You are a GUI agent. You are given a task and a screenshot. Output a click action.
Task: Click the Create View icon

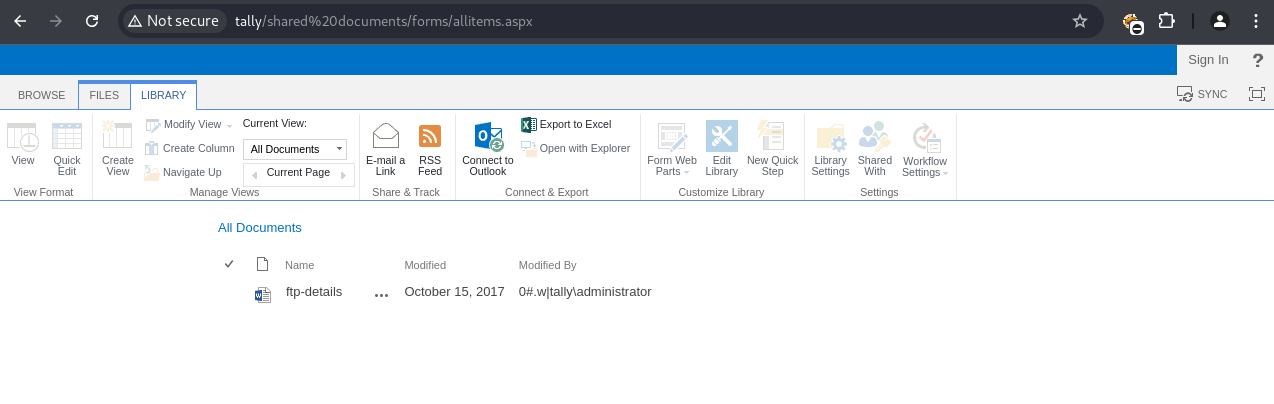point(117,136)
